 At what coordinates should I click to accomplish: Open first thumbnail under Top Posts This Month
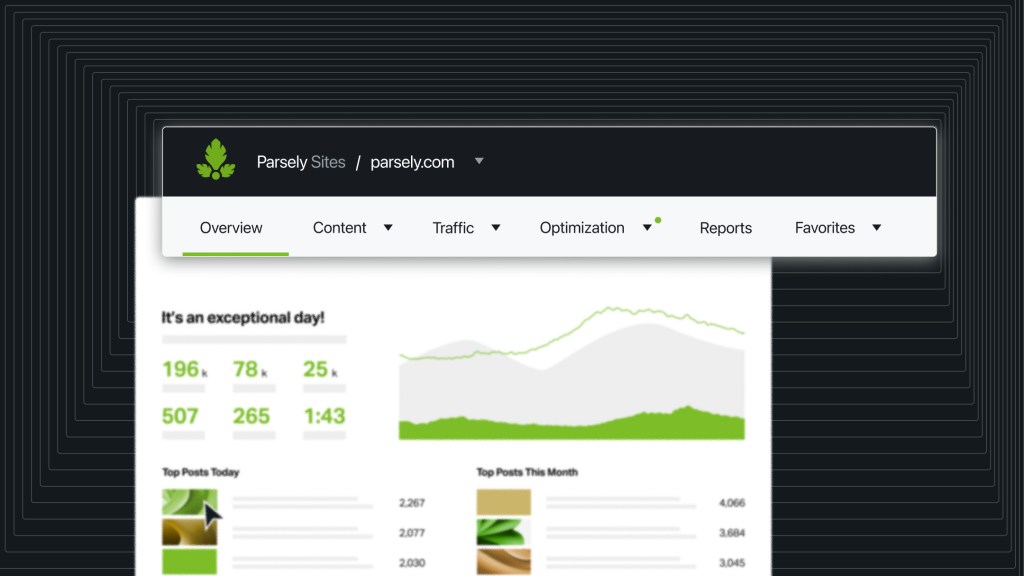coord(503,502)
